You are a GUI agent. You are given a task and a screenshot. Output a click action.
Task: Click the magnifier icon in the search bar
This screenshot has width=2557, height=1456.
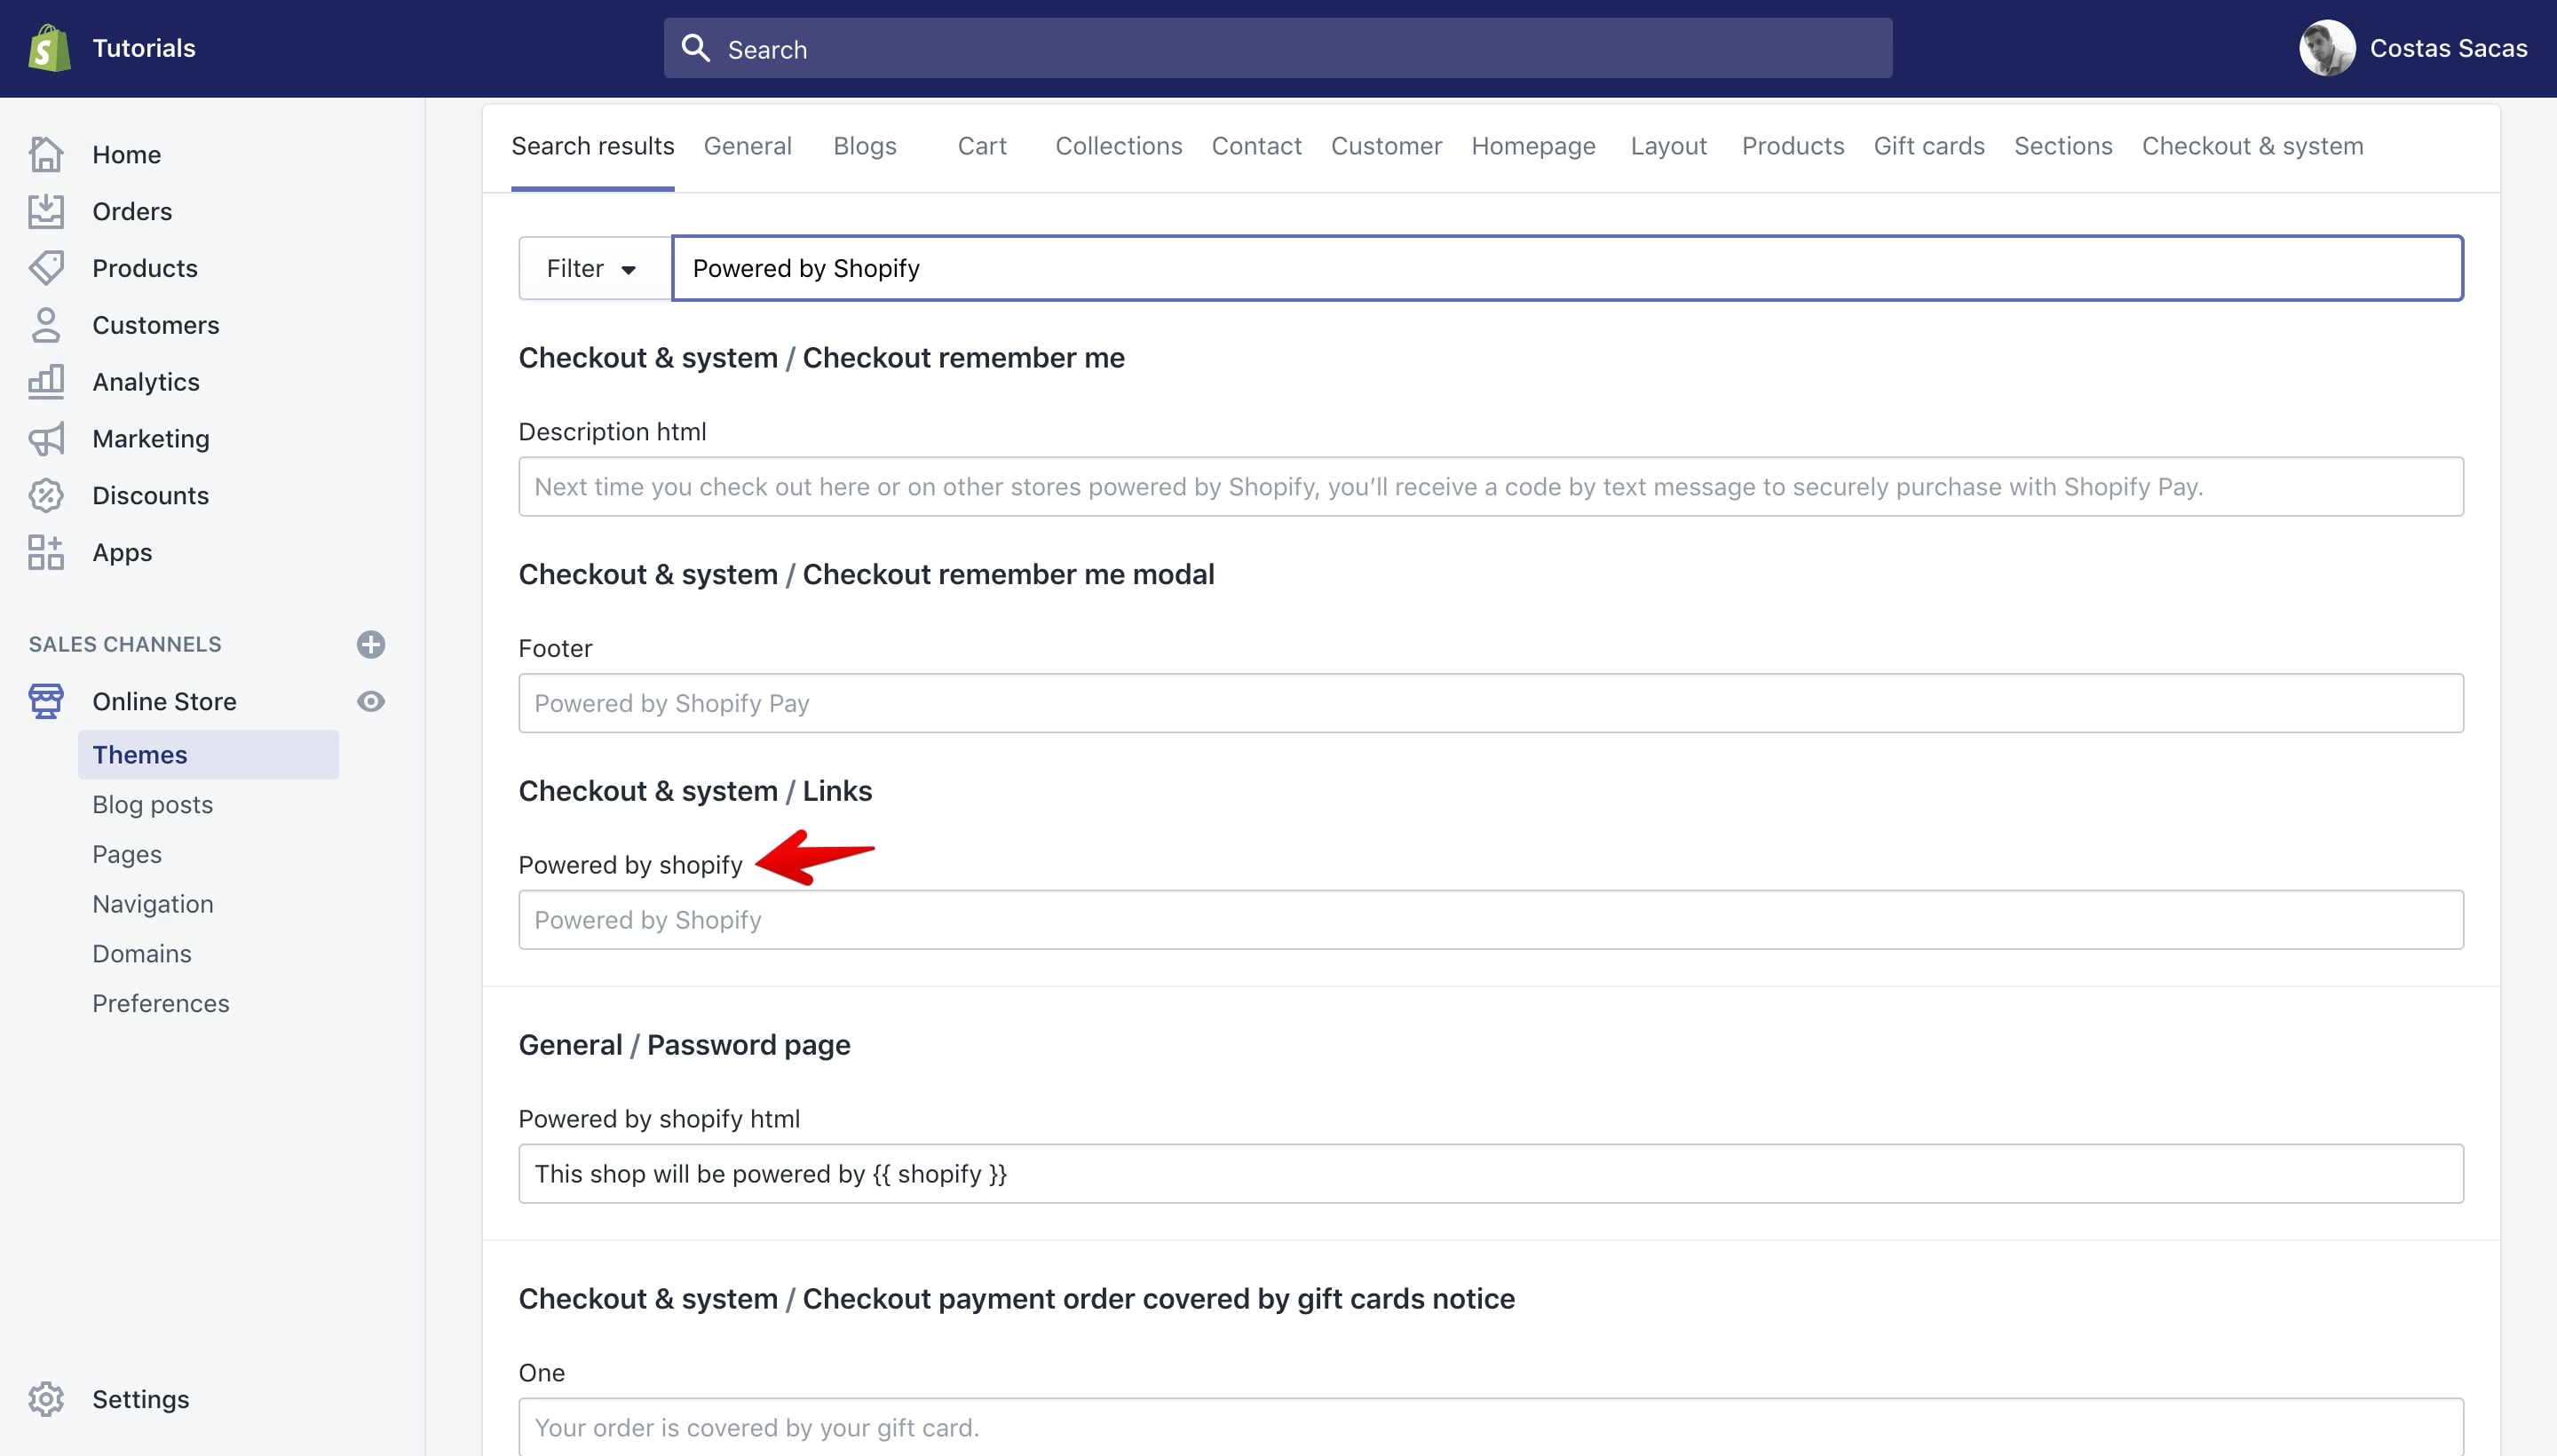tap(695, 48)
